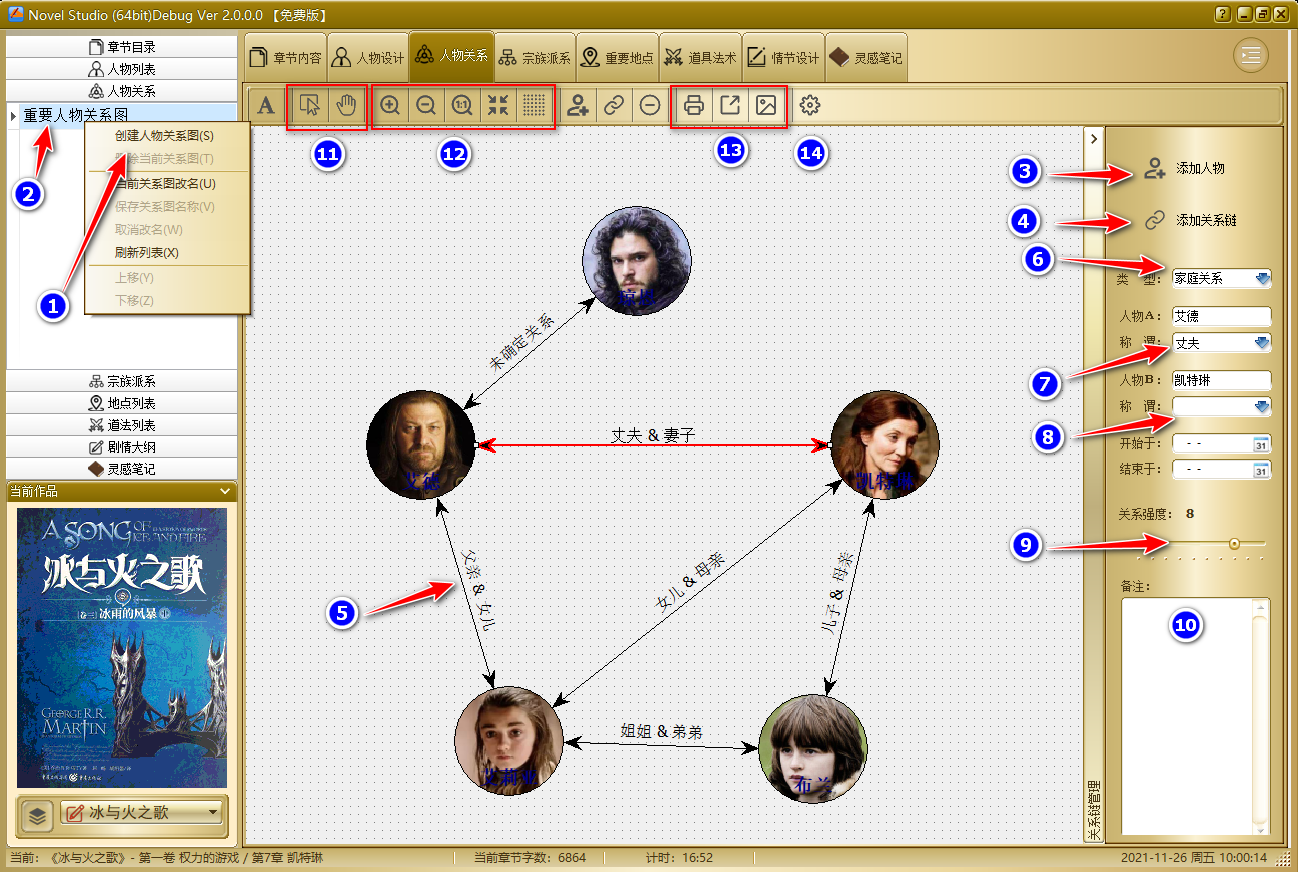Toggle the dotted grid display
The image size is (1298, 872).
[x=534, y=106]
